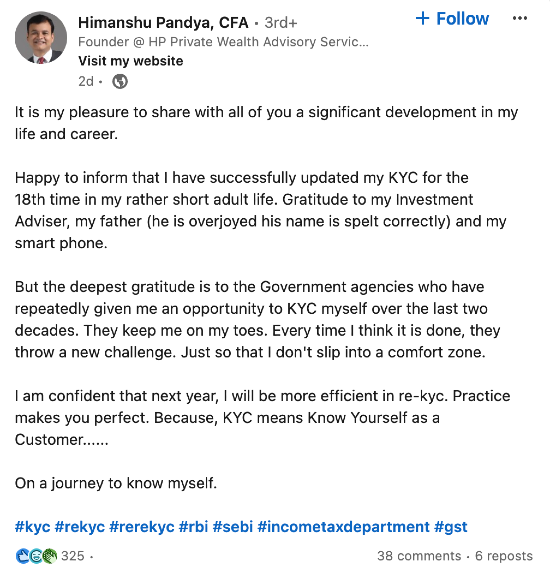View the 6 reposts
The height and width of the screenshot is (573, 550).
504,556
